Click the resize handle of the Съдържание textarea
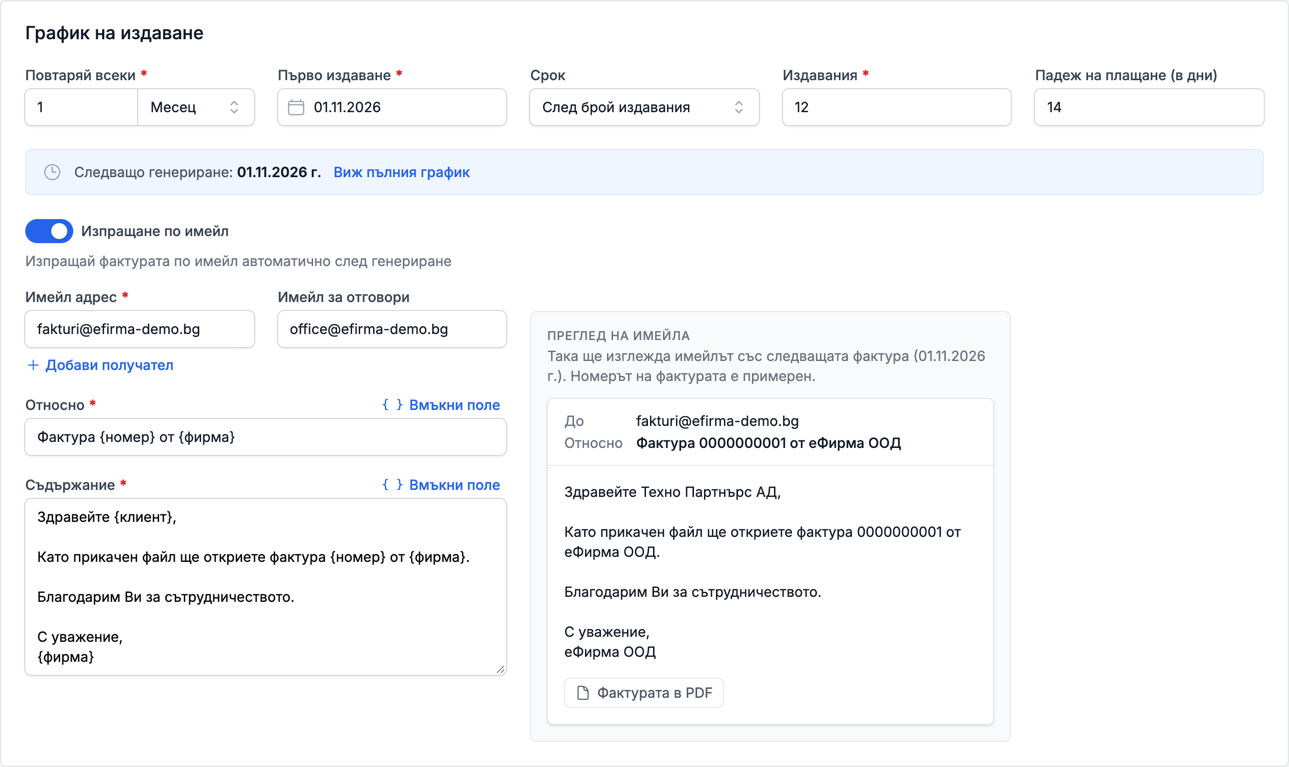This screenshot has height=767, width=1289. pyautogui.click(x=500, y=669)
